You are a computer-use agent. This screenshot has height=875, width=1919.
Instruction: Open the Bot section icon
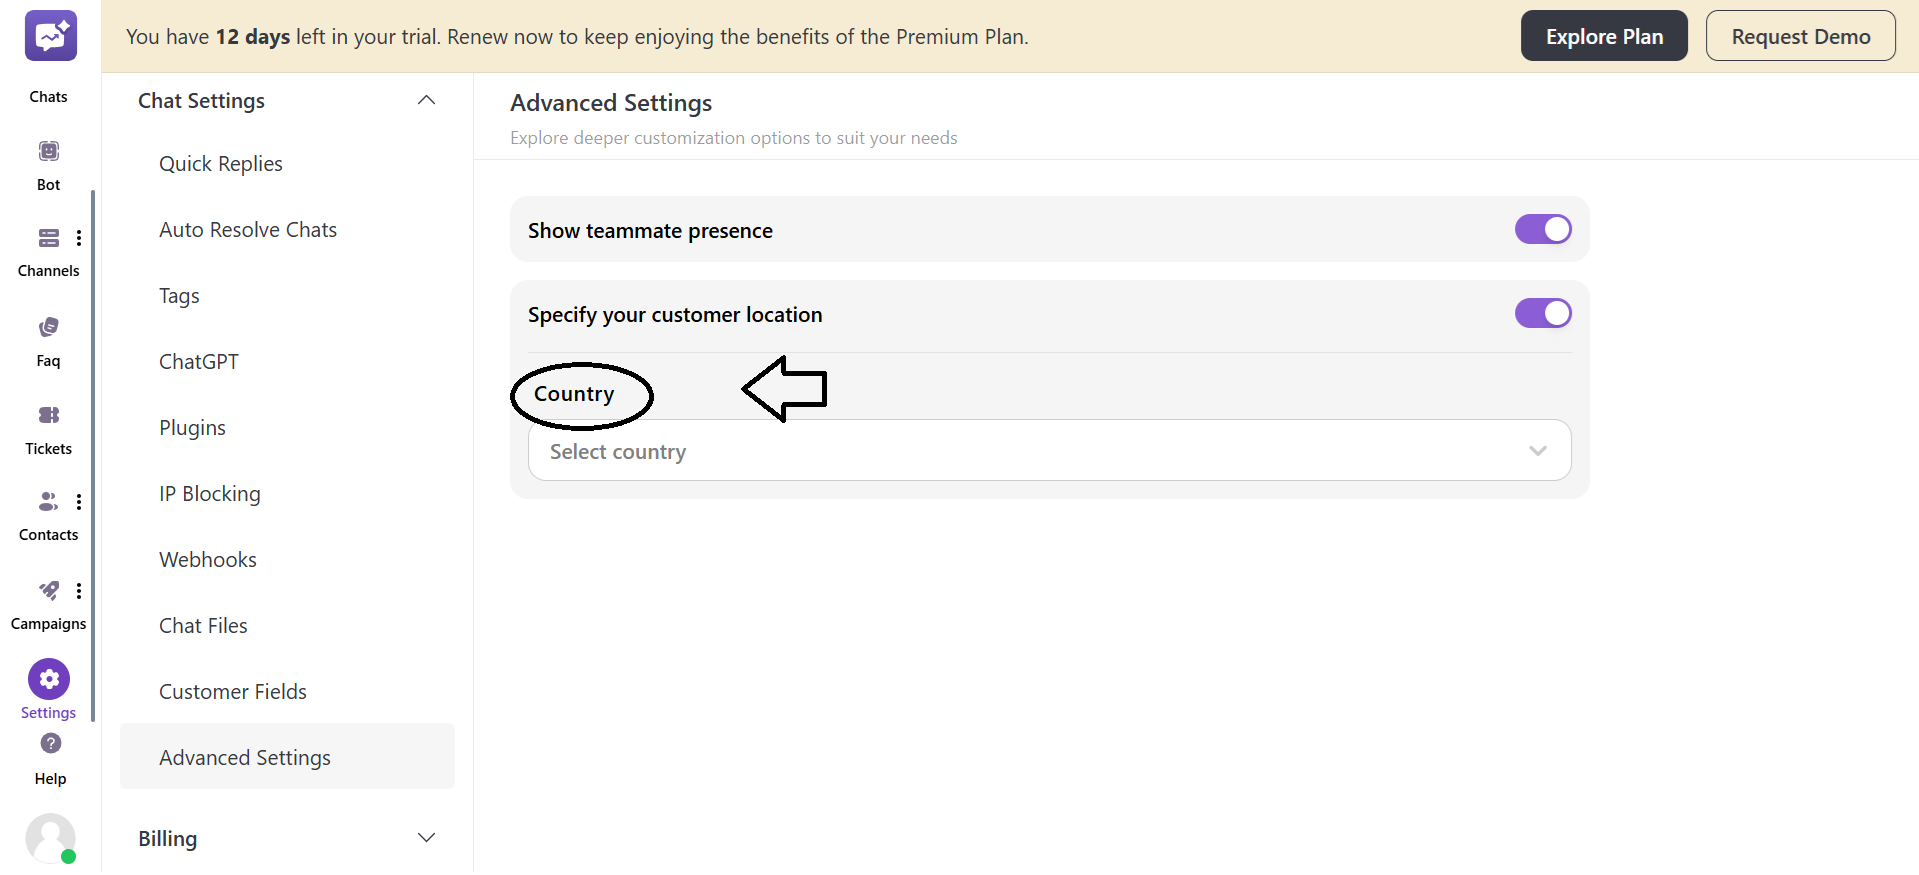(x=49, y=152)
